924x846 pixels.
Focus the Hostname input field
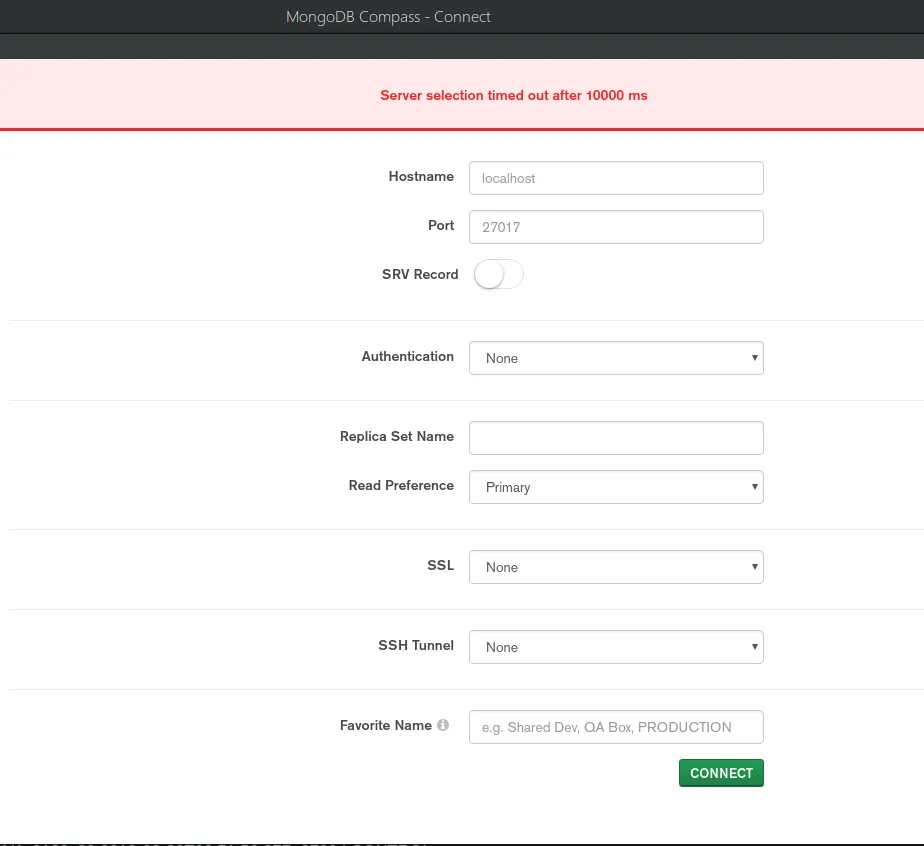click(x=616, y=178)
